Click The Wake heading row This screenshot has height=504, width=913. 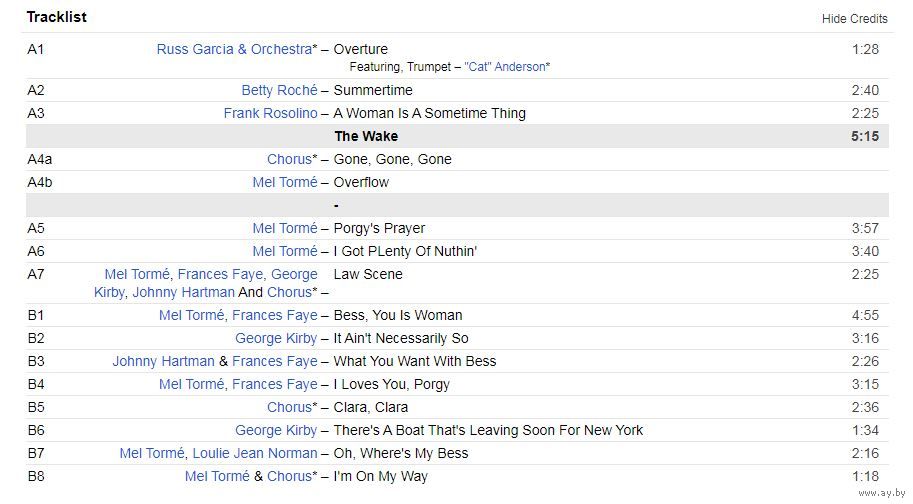(x=457, y=136)
